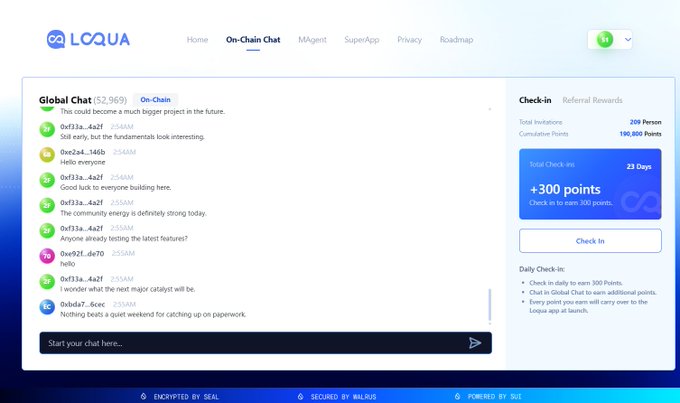Click 'POWERED BY SUI' footer text
Viewport: 680px width, 403px height.
[x=494, y=396]
